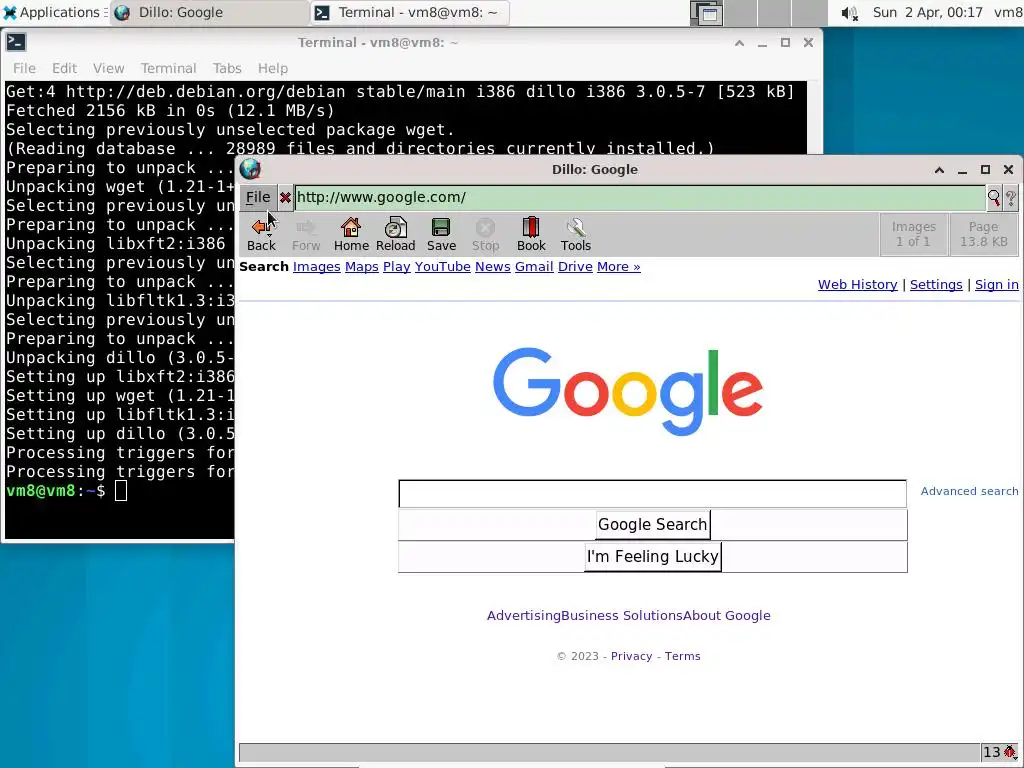Screen dimensions: 1024x768
Task: Click the terminal prompt vm8@vm8:~$
Action: point(56,490)
